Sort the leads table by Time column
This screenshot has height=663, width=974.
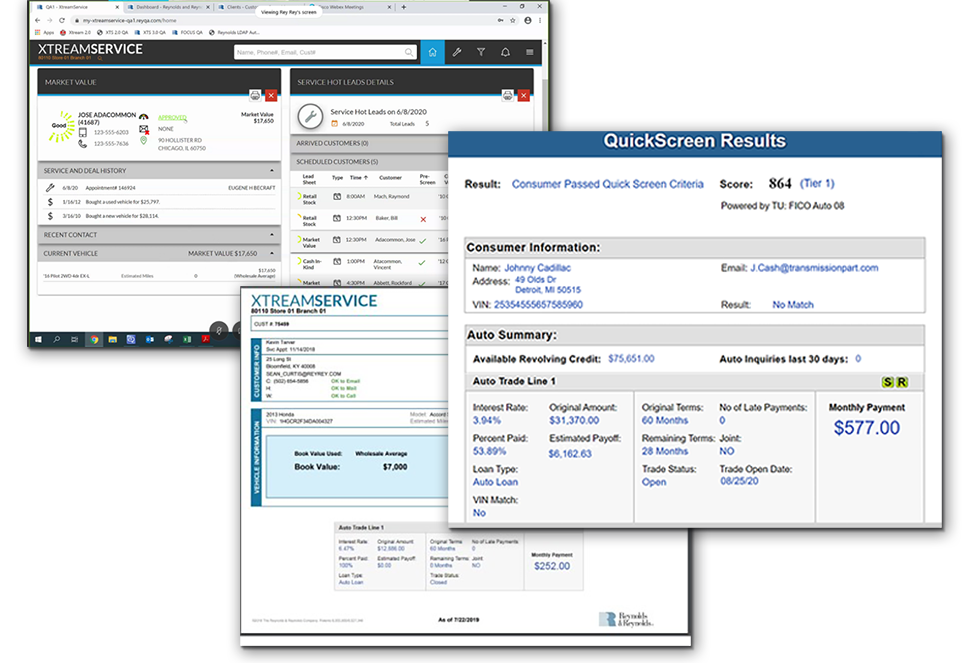click(358, 178)
